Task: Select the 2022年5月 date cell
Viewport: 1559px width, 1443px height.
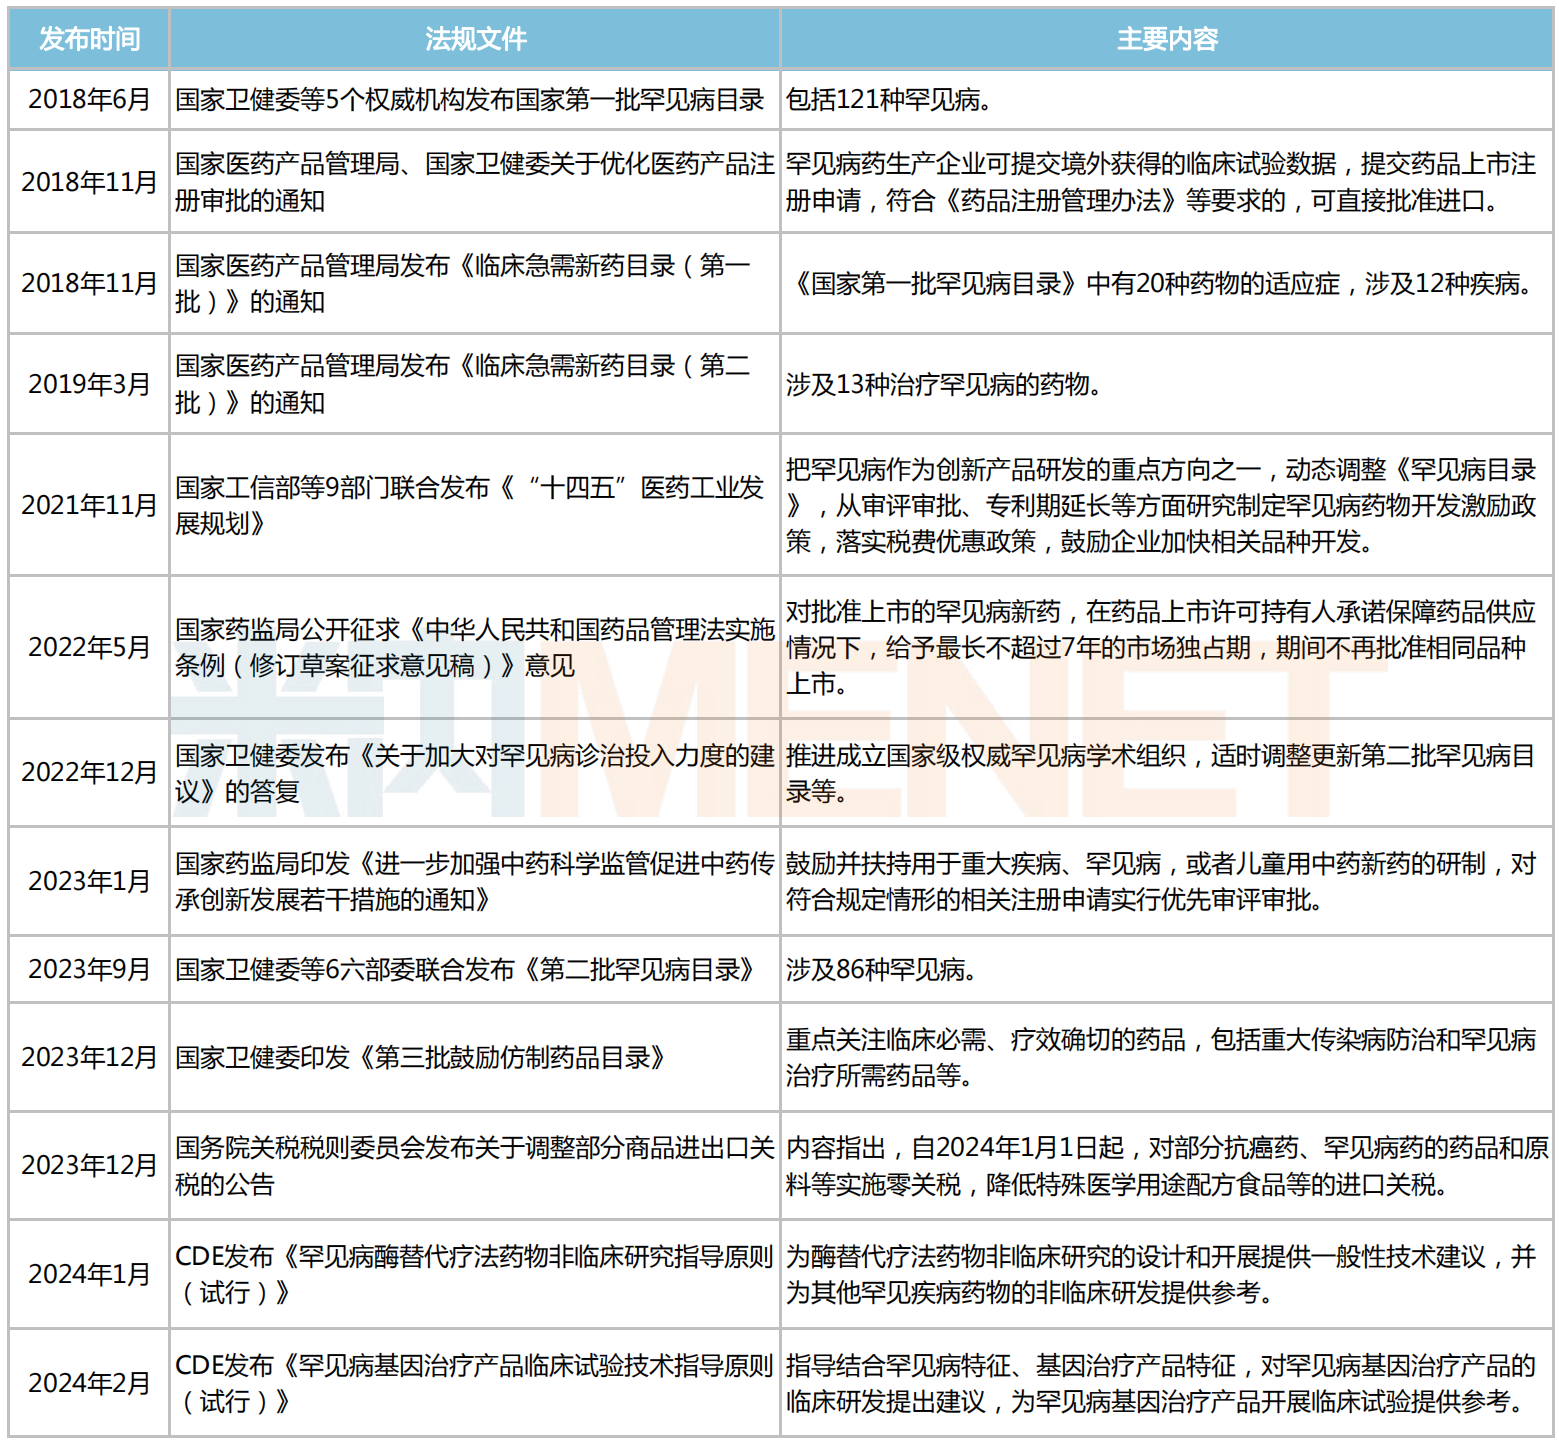Action: point(89,647)
